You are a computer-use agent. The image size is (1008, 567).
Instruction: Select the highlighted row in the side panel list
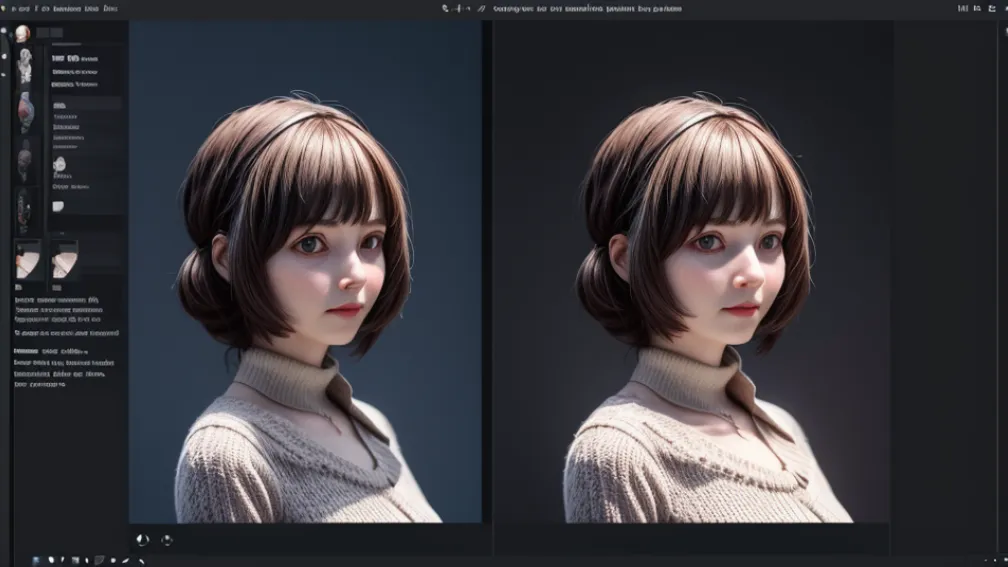[86, 105]
